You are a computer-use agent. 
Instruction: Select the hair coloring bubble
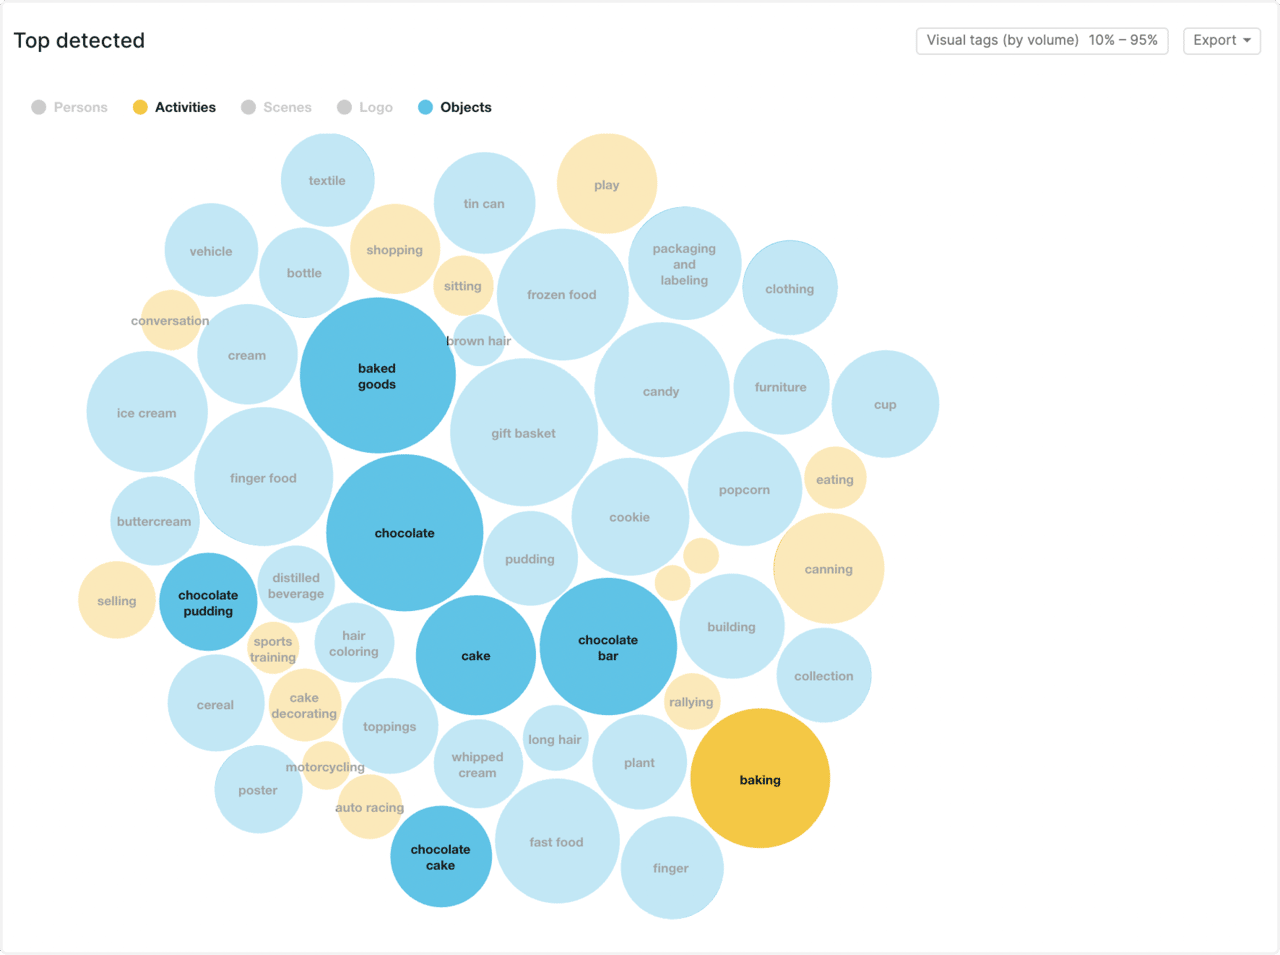(x=354, y=643)
